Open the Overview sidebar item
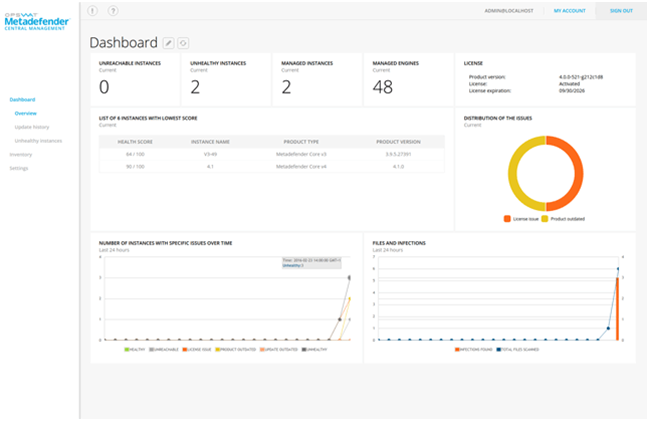The image size is (649, 421). coord(26,113)
